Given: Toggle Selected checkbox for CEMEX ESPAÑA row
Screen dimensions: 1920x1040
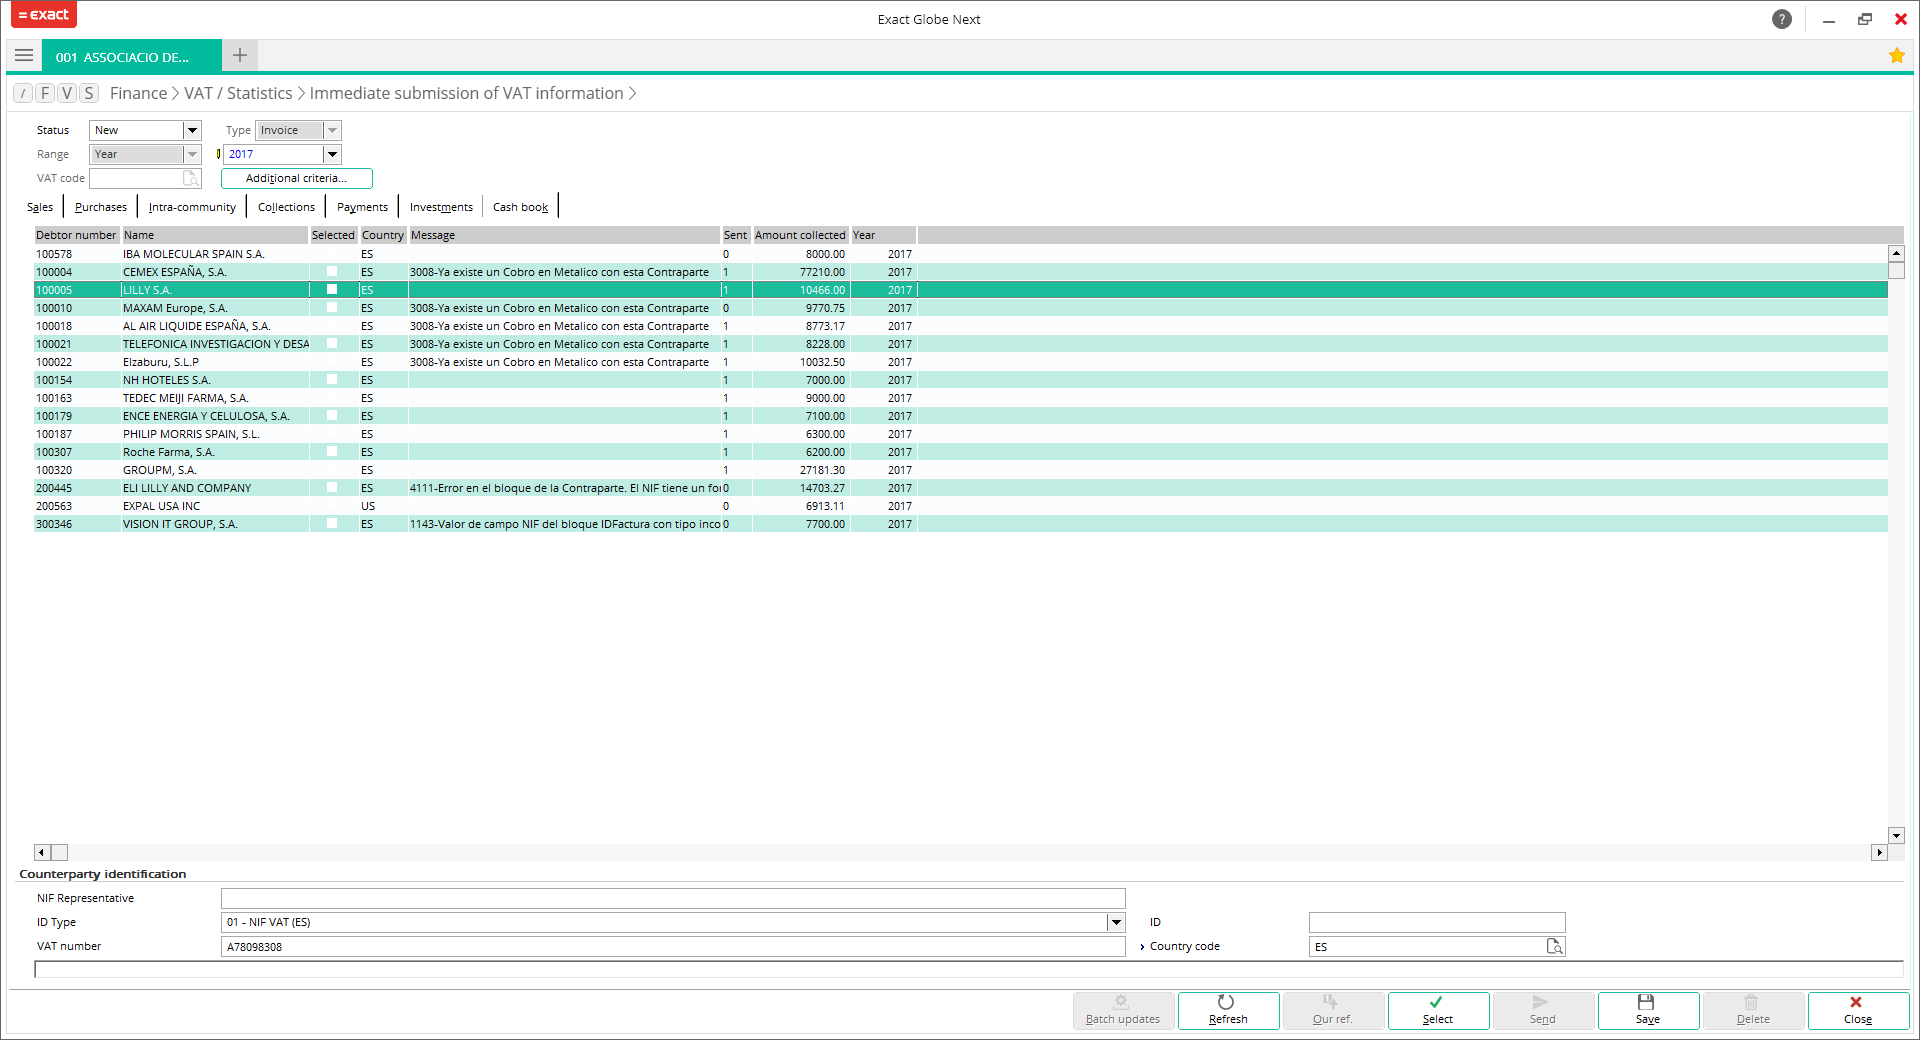Looking at the screenshot, I should [332, 271].
